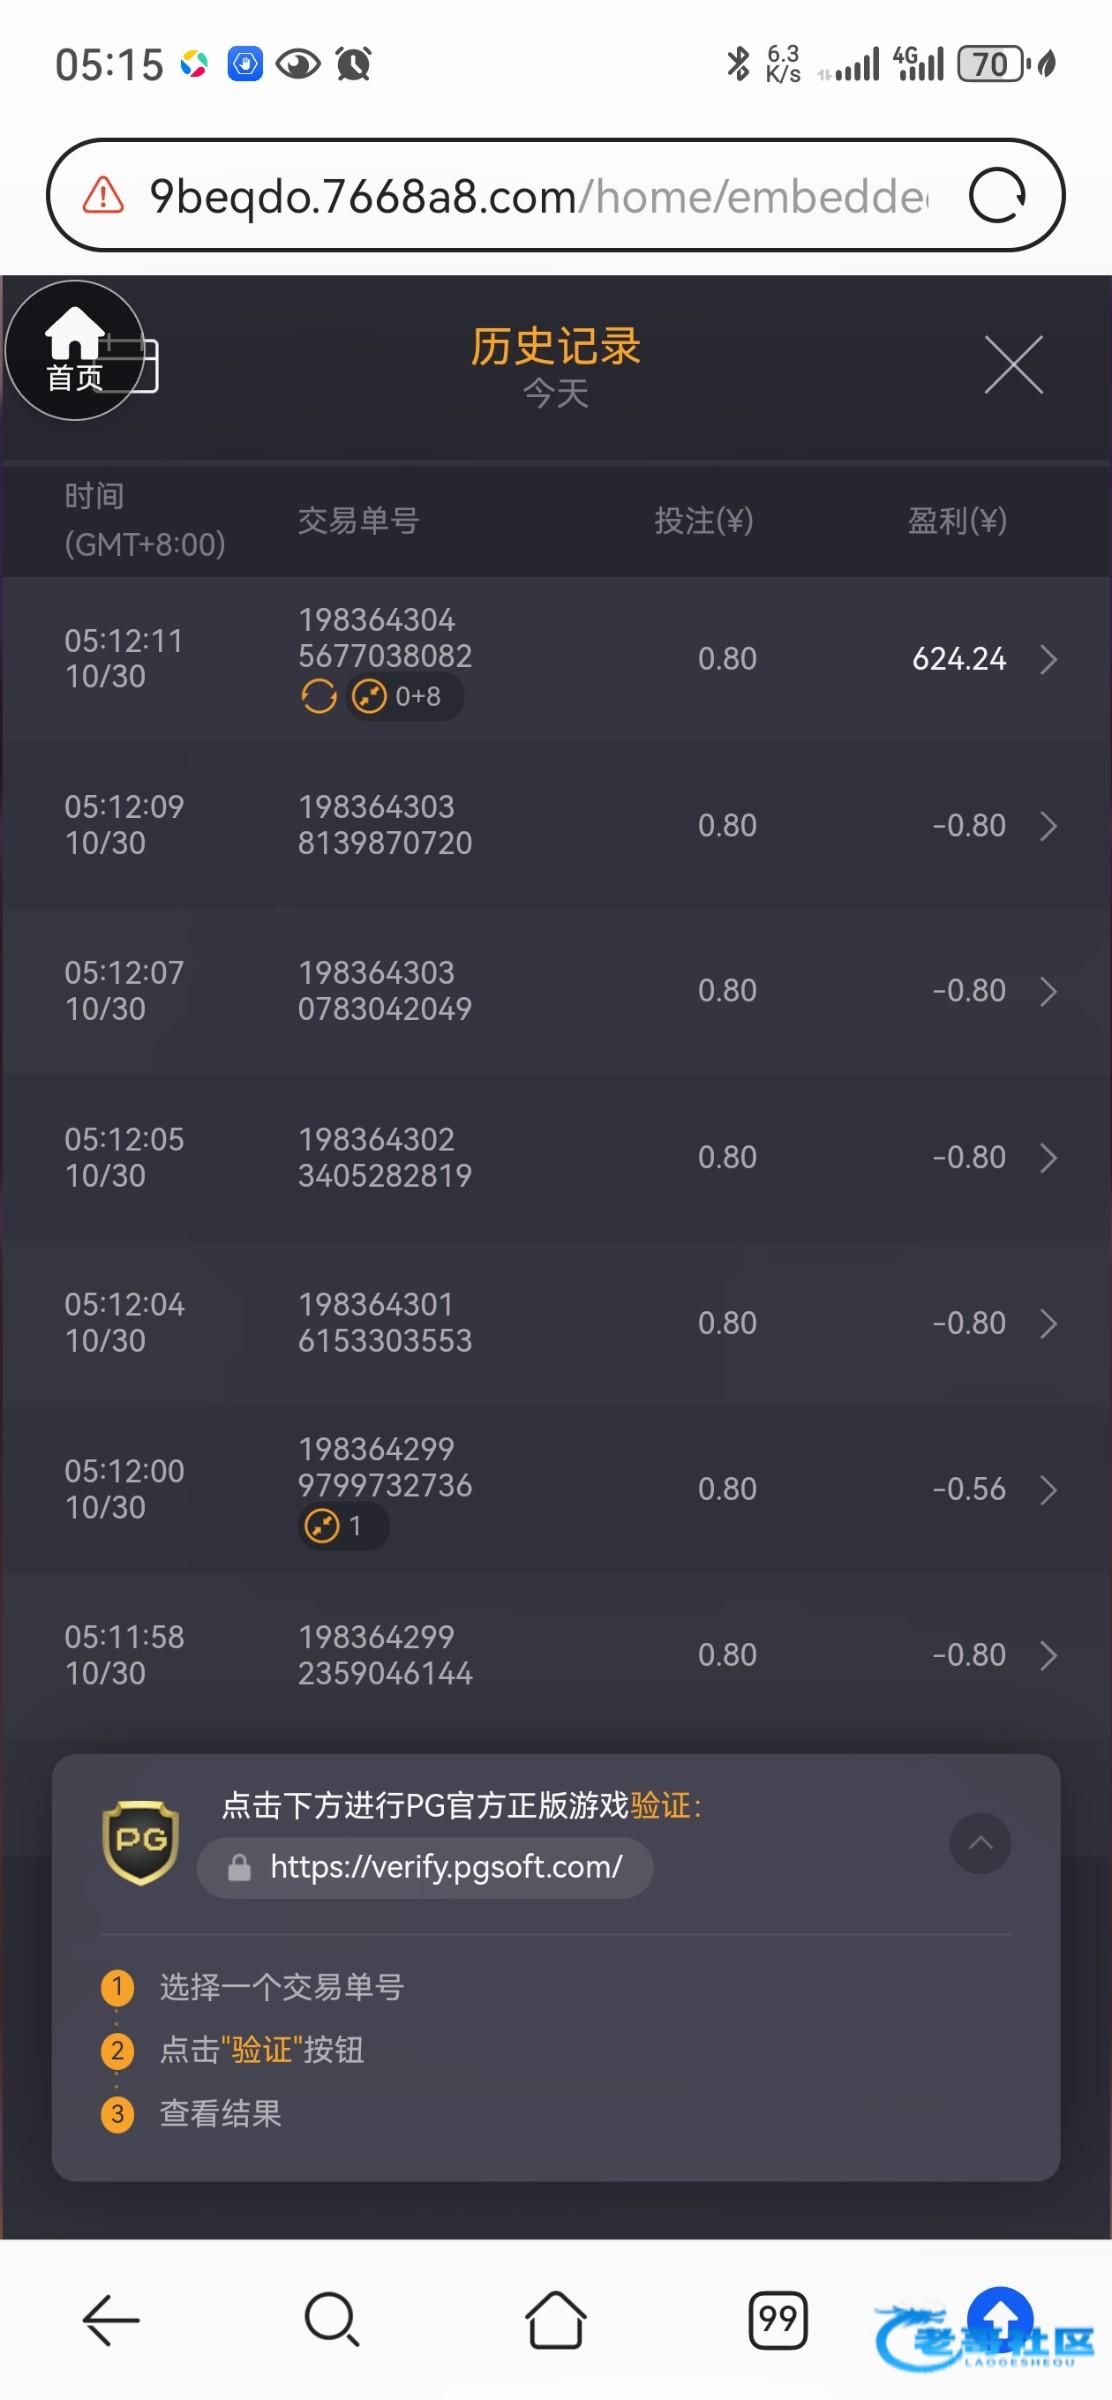The width and height of the screenshot is (1112, 2400).
Task: Collapse the PG verification panel
Action: pyautogui.click(x=980, y=1843)
